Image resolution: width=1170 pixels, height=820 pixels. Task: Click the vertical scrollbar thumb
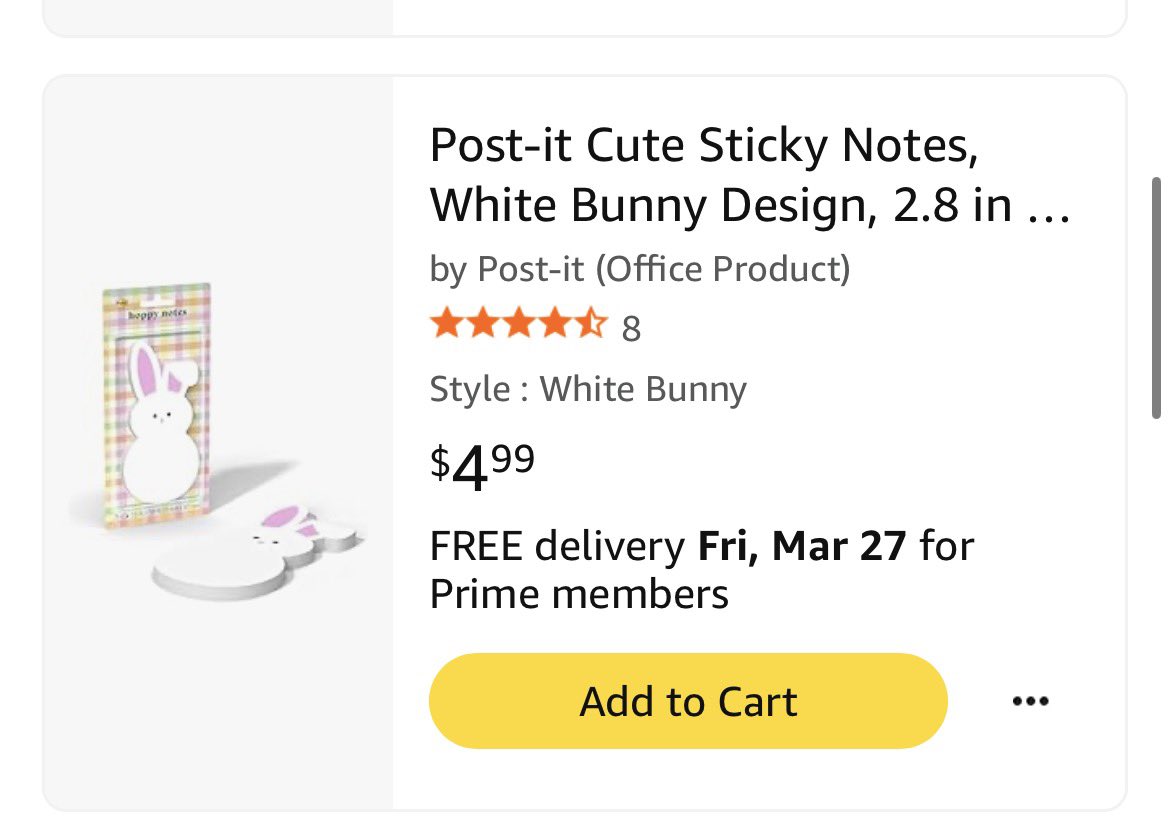[x=1156, y=298]
